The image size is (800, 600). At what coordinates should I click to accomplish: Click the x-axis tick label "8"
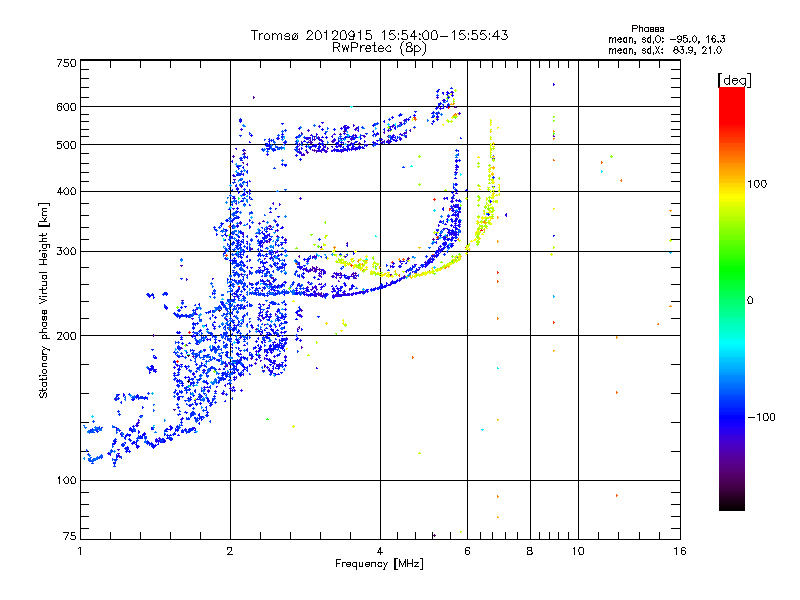click(x=530, y=551)
